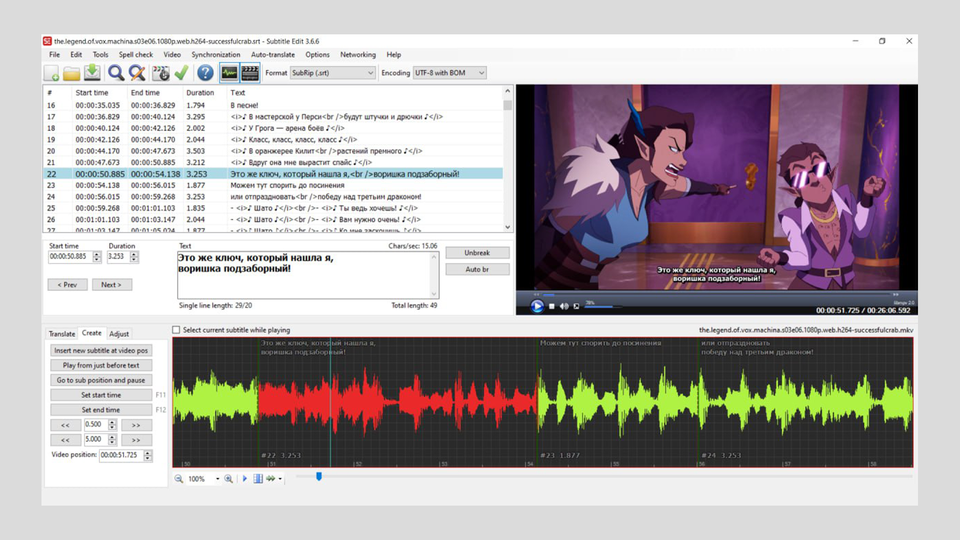Open the File menu
The width and height of the screenshot is (960, 540).
click(x=54, y=54)
